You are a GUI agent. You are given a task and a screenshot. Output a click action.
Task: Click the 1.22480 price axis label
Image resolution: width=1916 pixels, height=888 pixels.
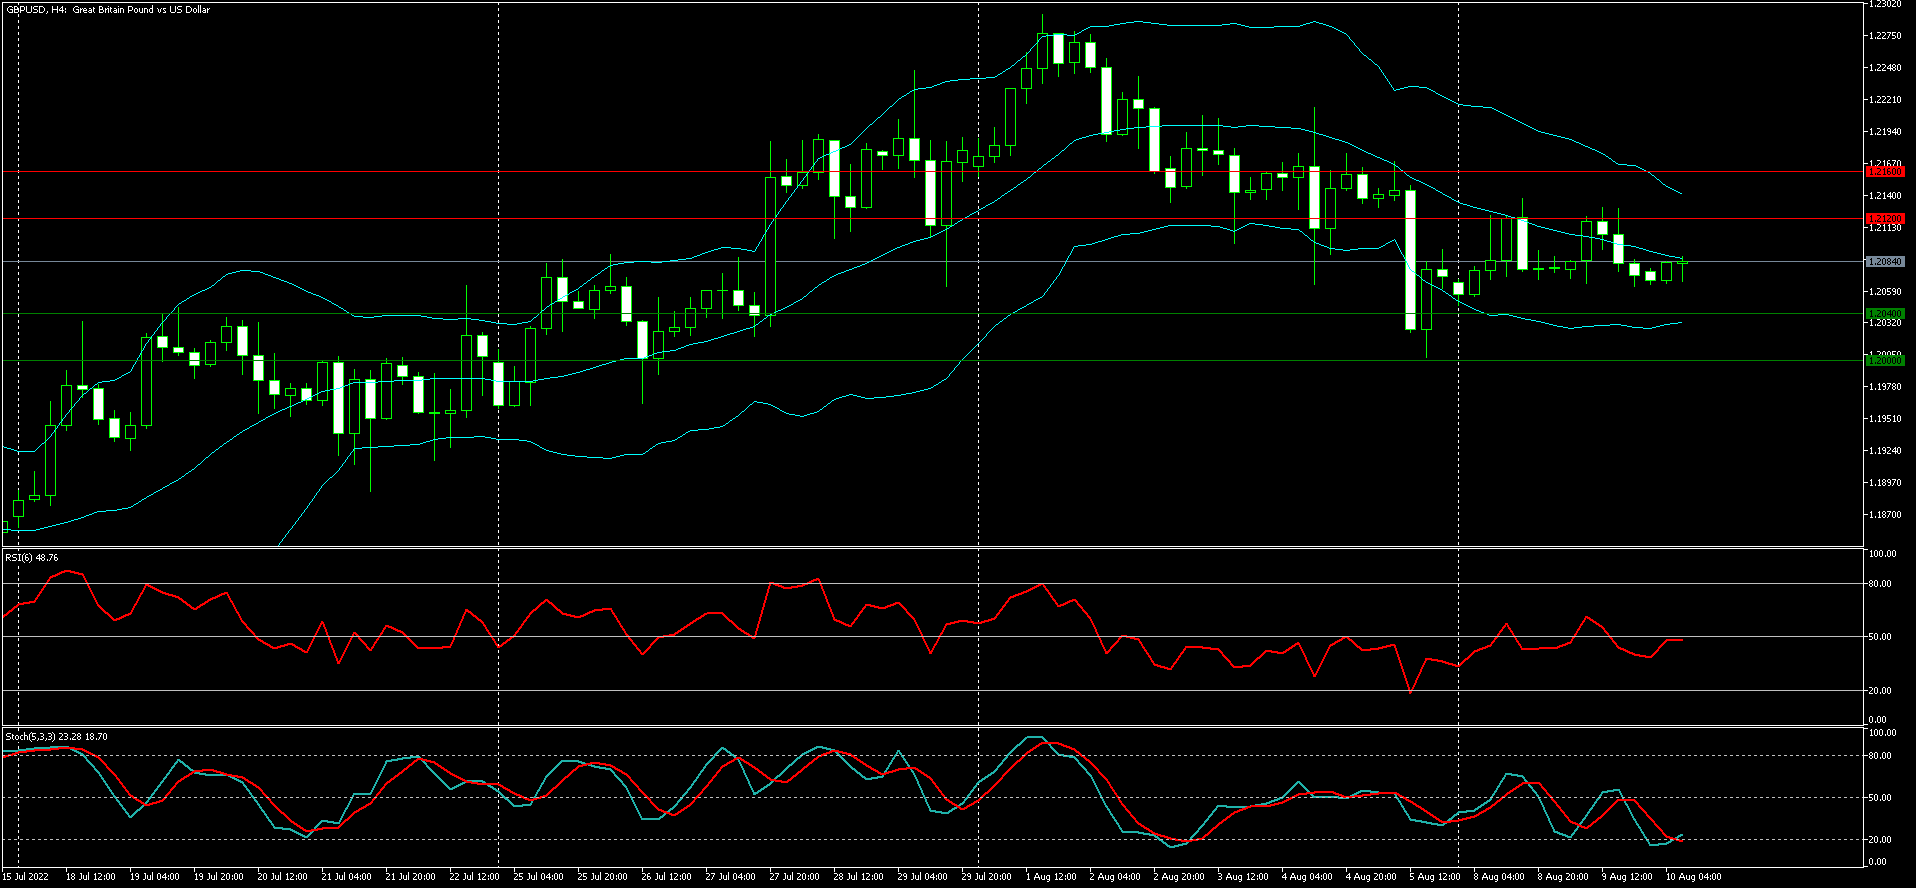tap(1885, 68)
